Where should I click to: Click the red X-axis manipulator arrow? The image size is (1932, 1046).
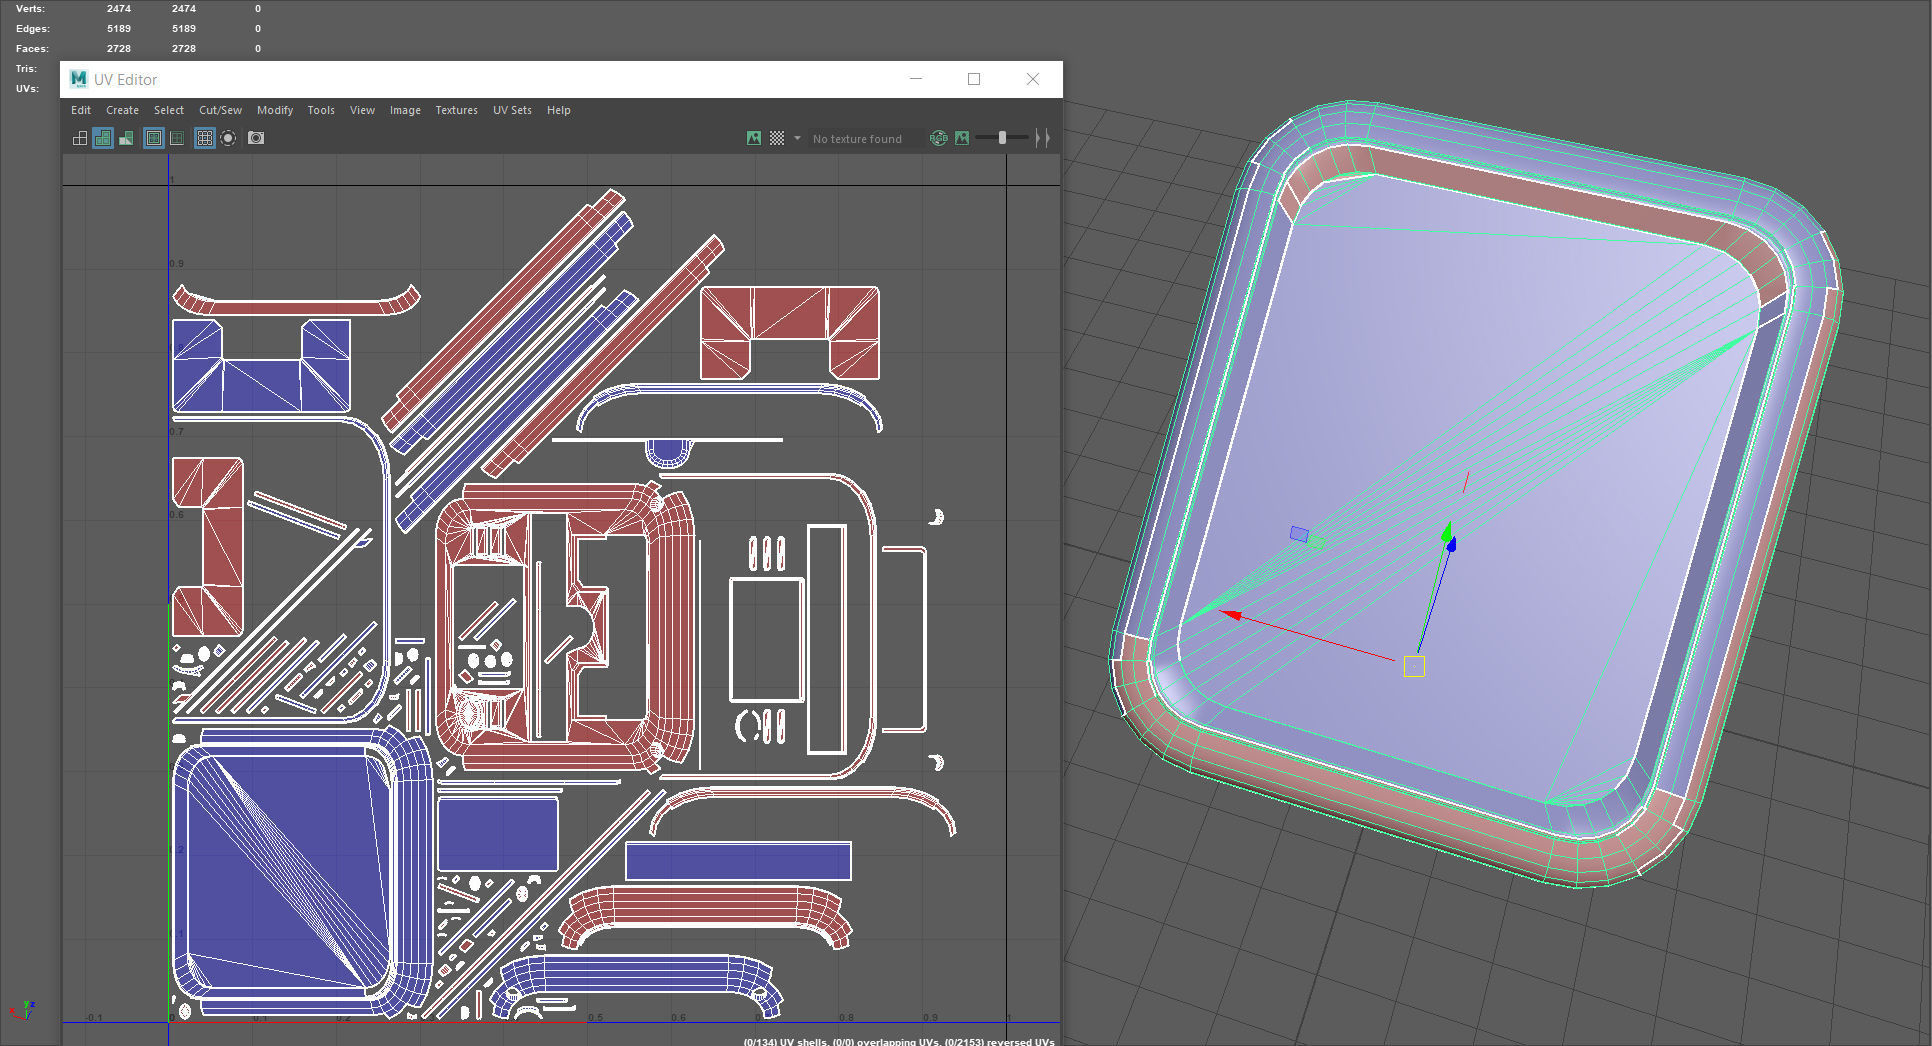point(1232,615)
